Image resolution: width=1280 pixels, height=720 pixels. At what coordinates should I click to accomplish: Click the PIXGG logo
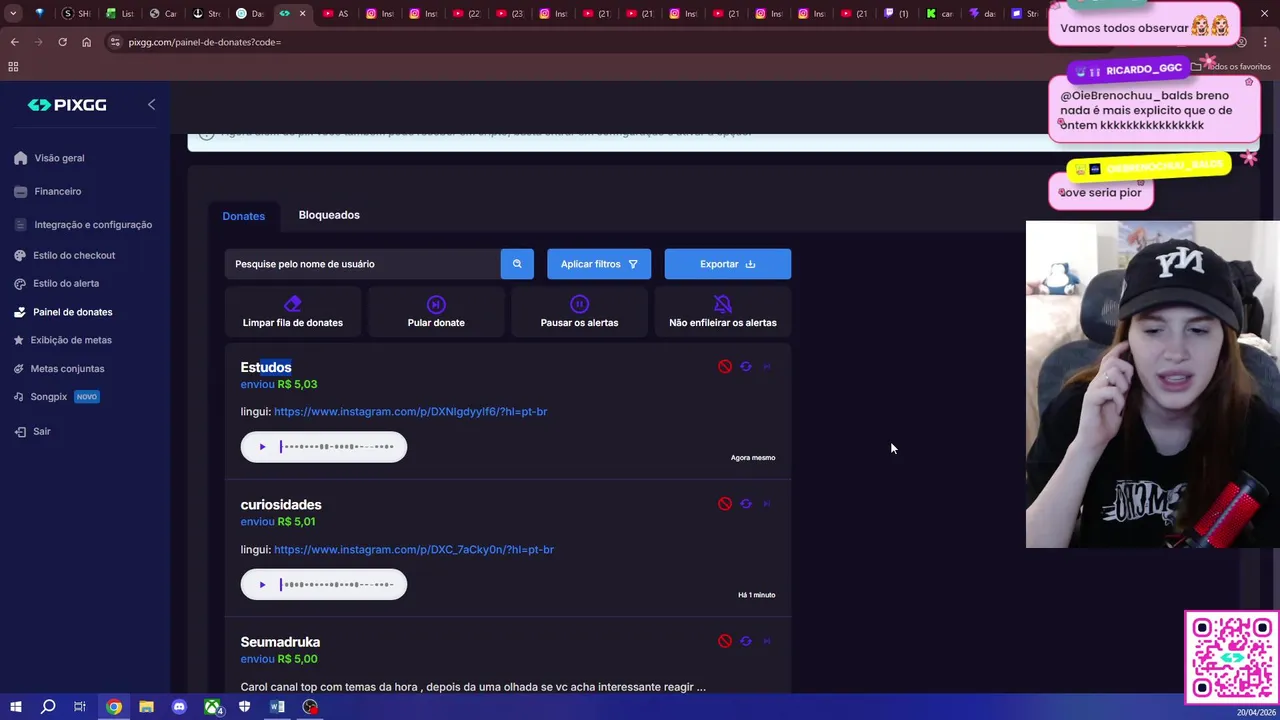click(x=67, y=105)
